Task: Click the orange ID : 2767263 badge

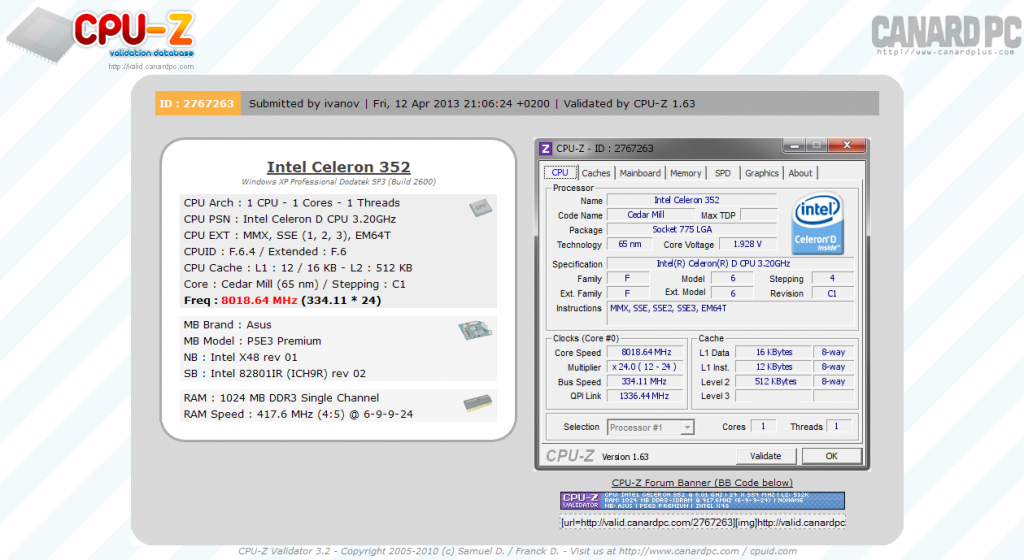Action: pyautogui.click(x=197, y=103)
